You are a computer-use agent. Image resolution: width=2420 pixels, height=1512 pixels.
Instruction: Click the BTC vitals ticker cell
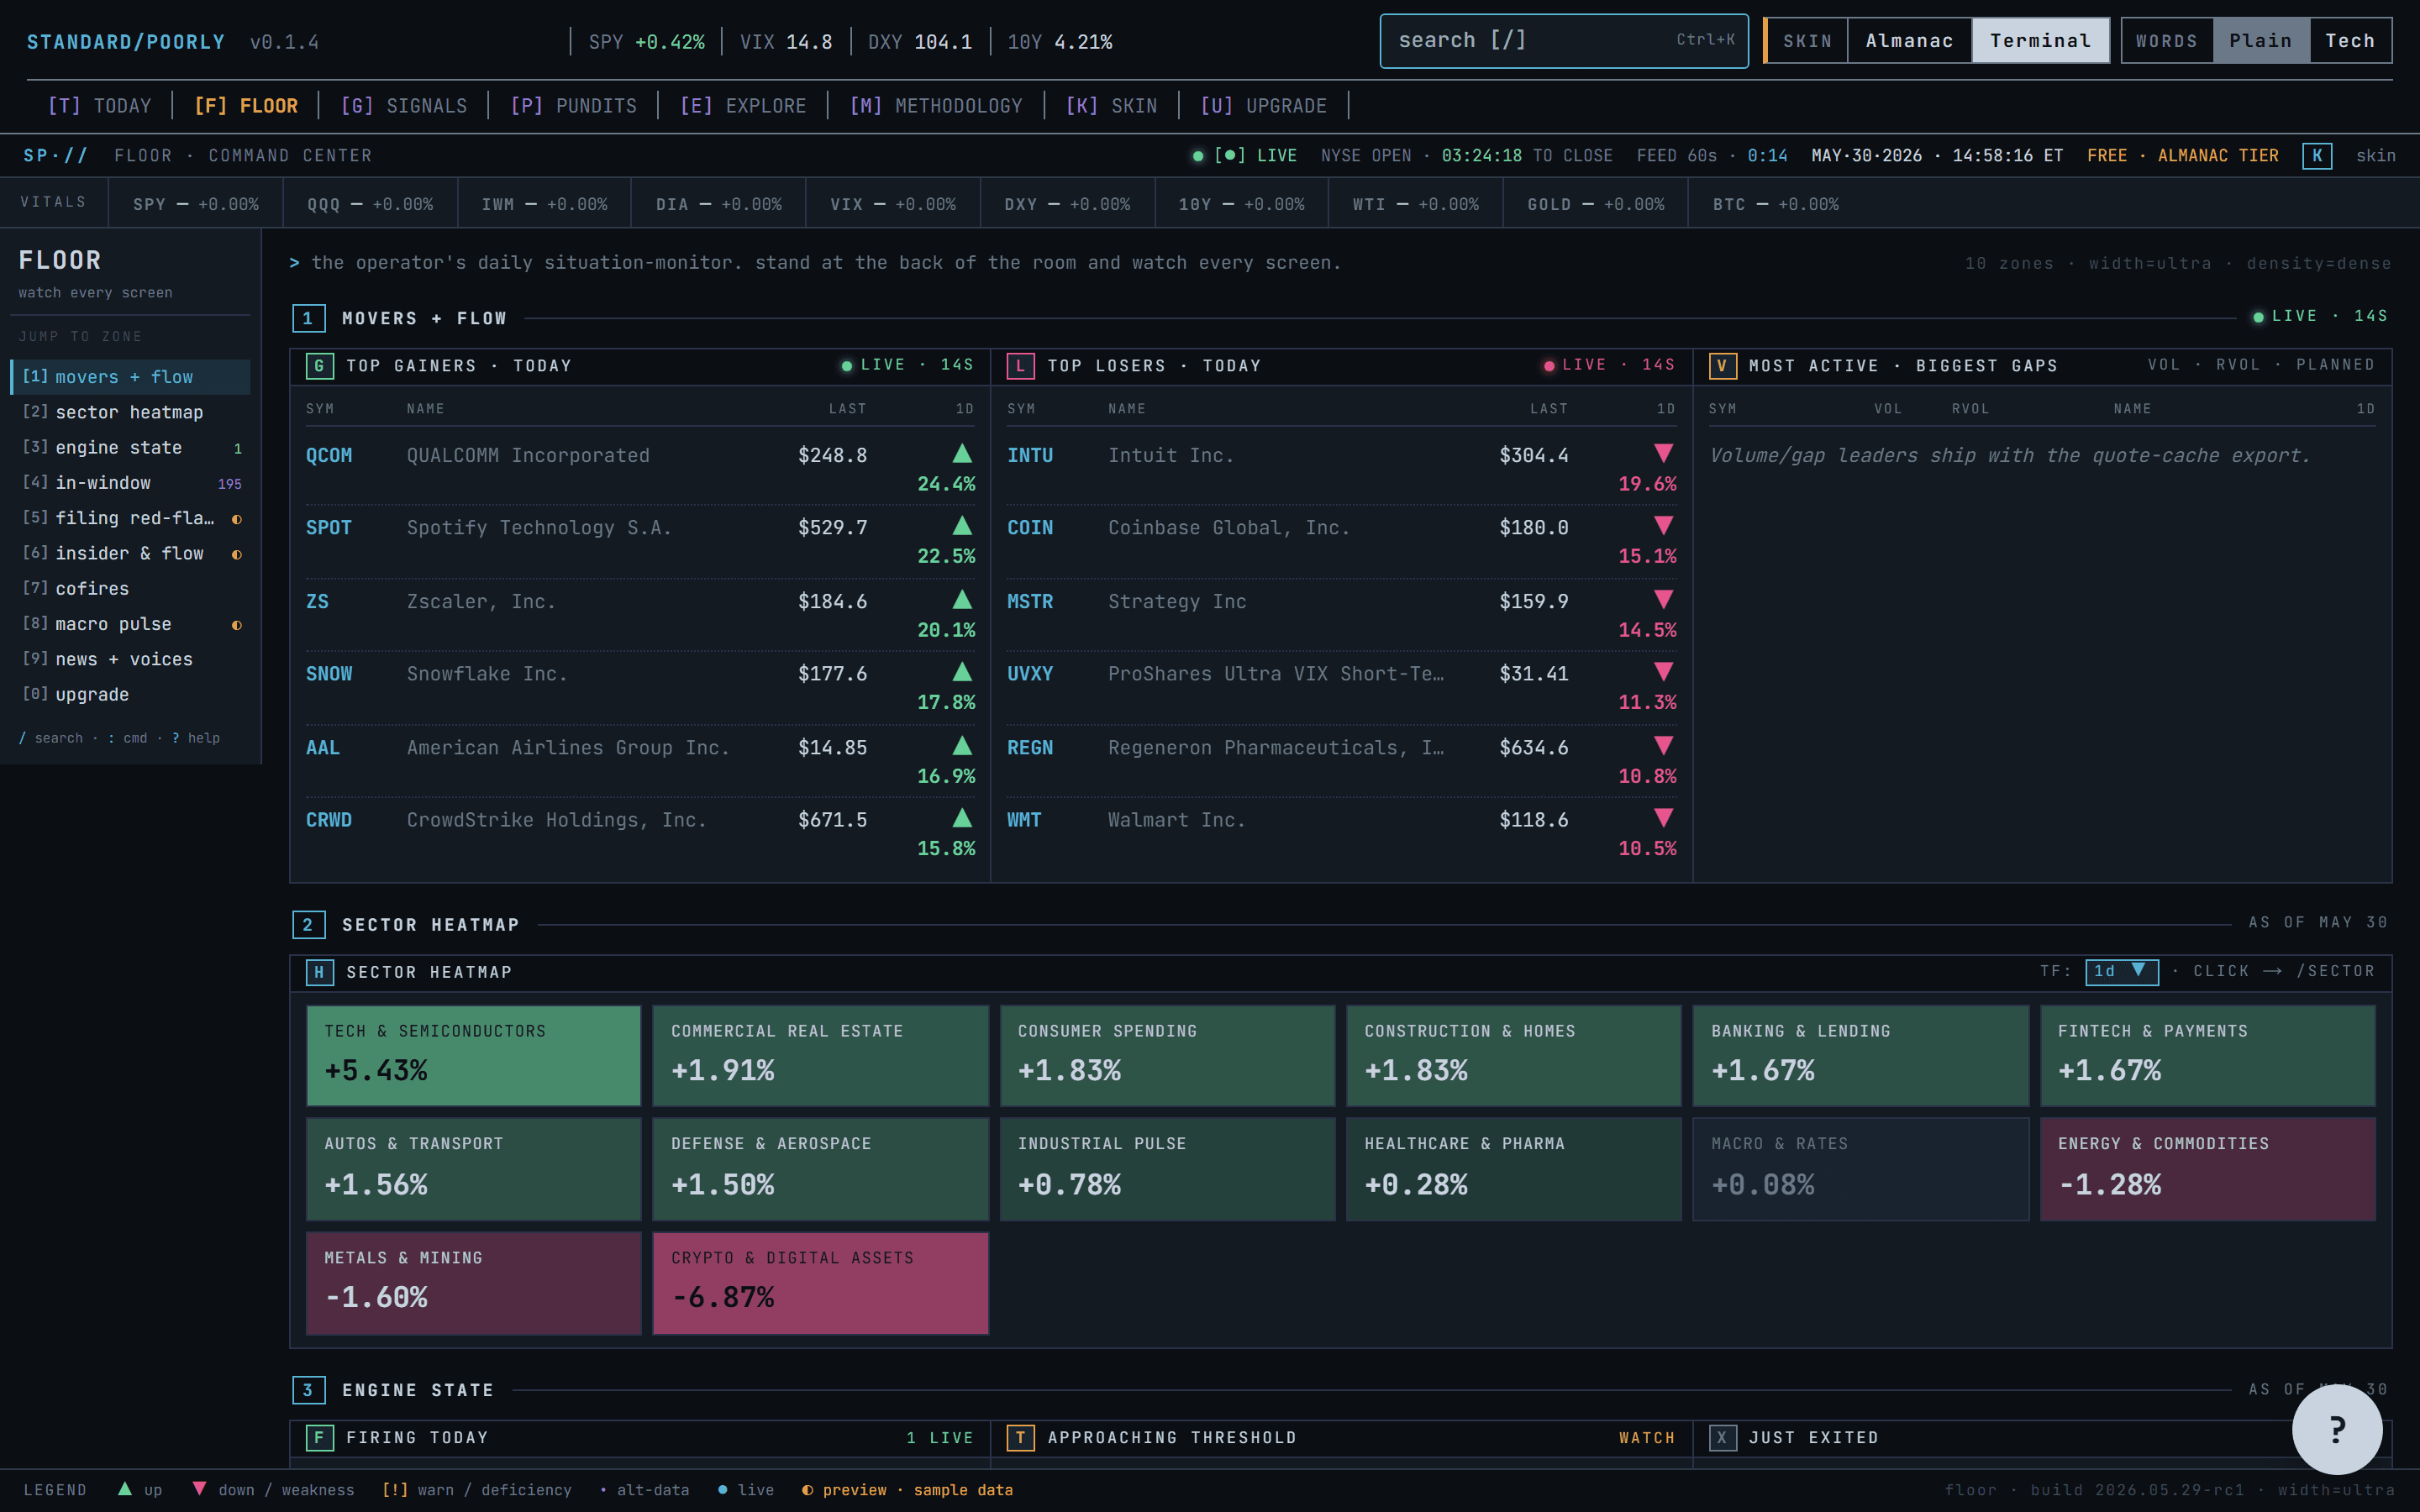(1775, 204)
